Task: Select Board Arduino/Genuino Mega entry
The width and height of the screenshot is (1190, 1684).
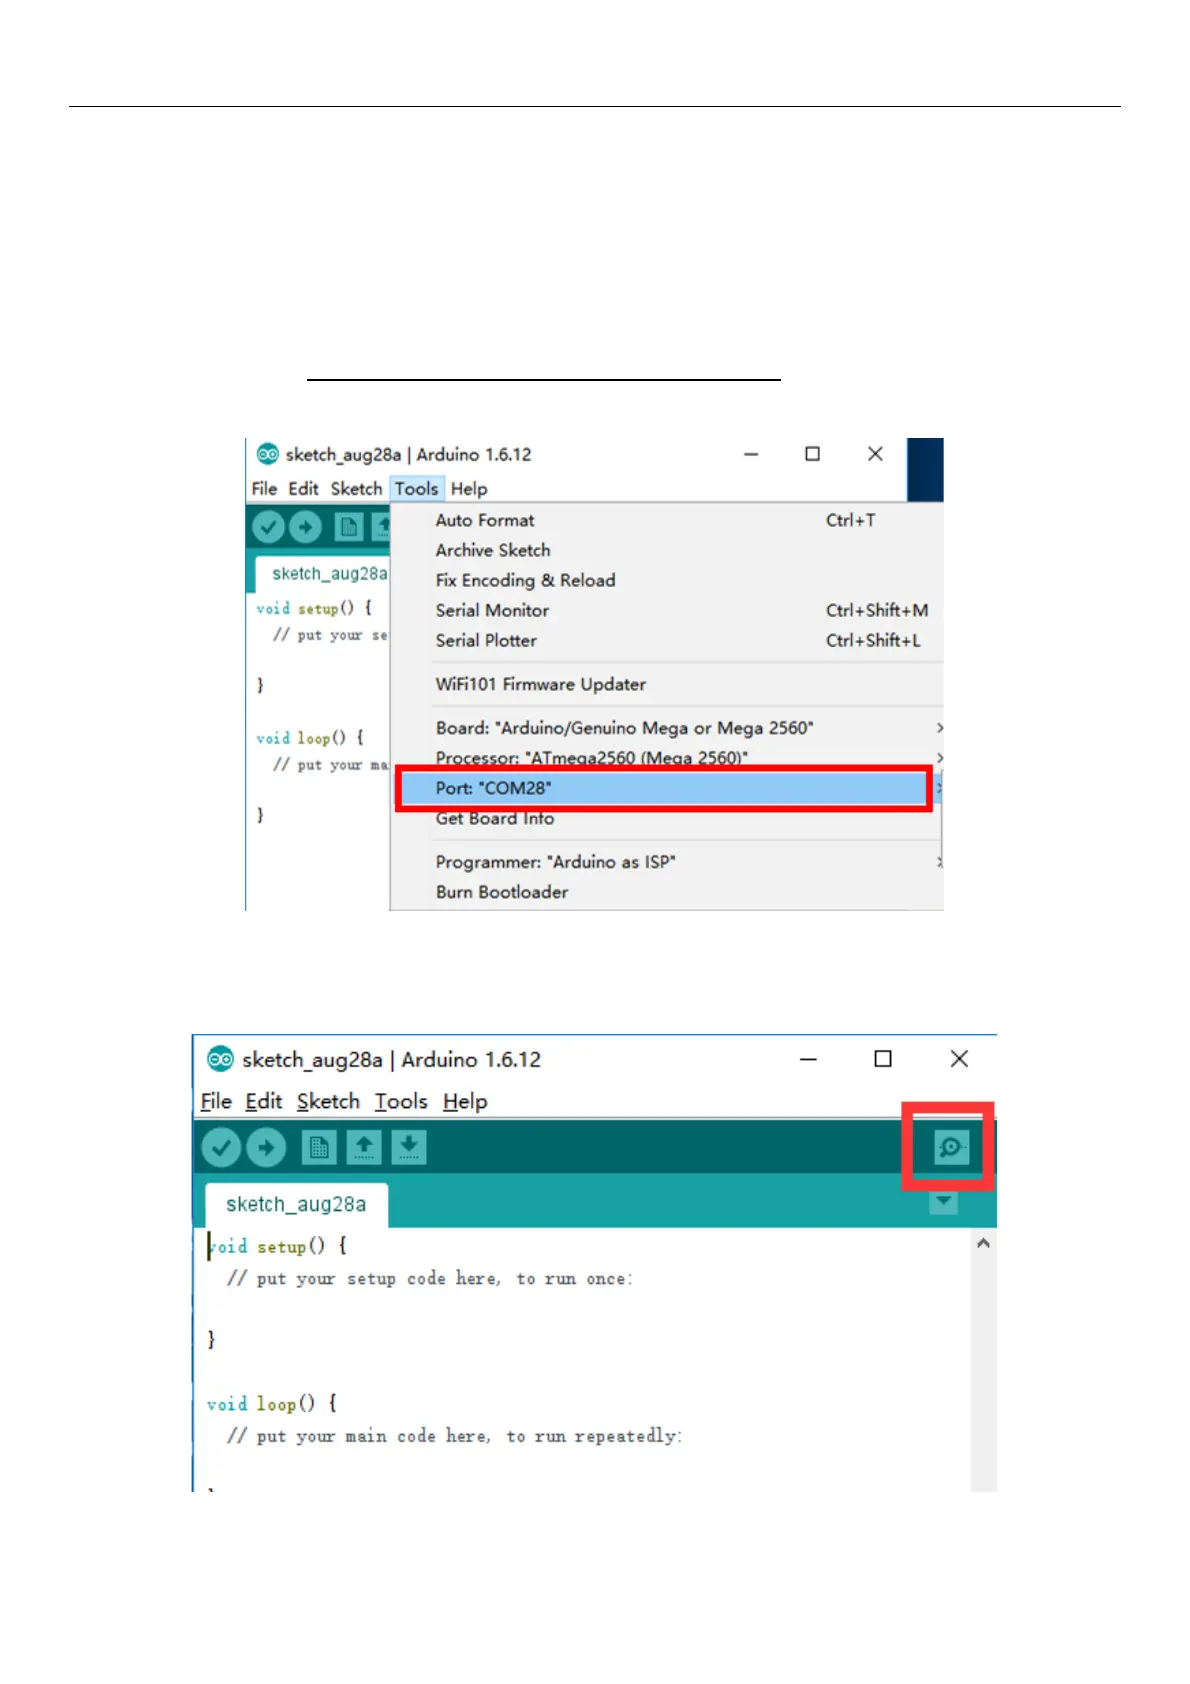Action: tap(665, 728)
